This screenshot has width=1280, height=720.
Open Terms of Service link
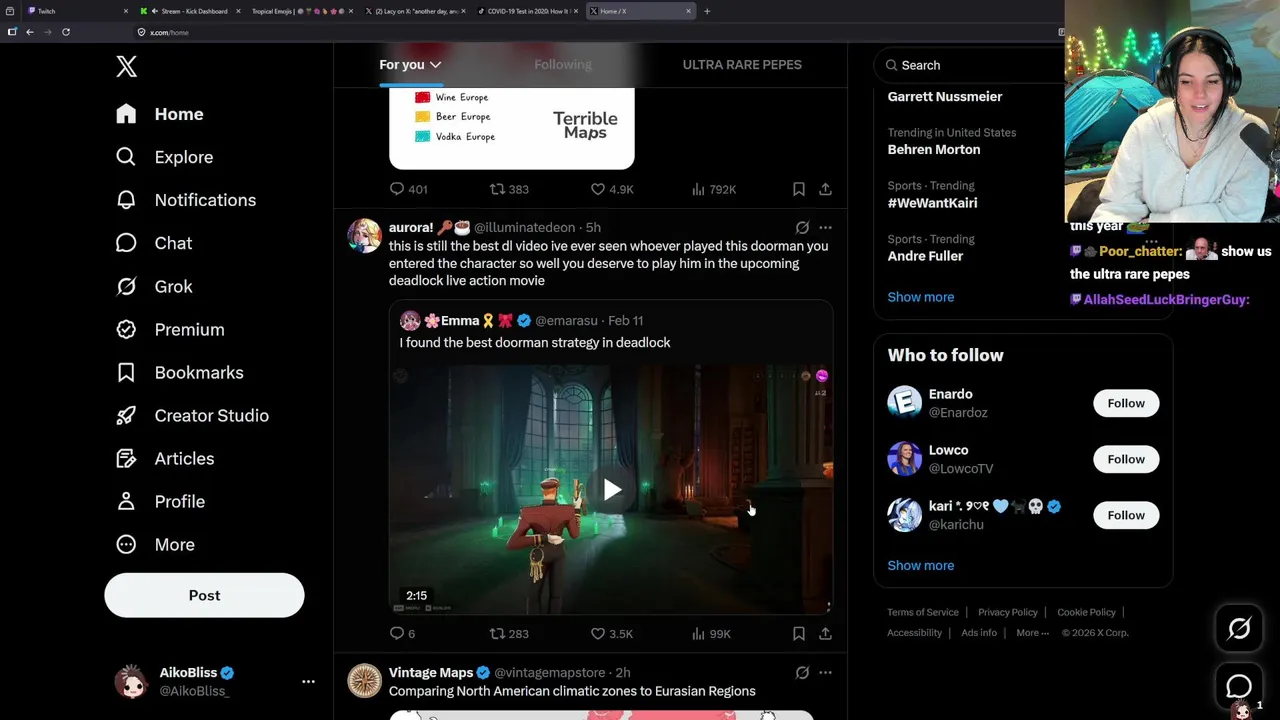click(x=923, y=612)
